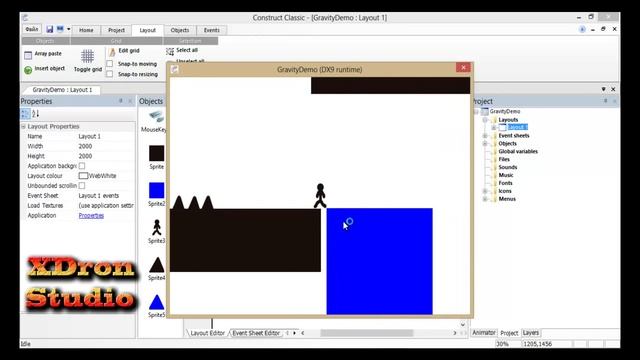Click the GravityDemo runtime window title icon
This screenshot has height=360, width=640.
coord(175,69)
